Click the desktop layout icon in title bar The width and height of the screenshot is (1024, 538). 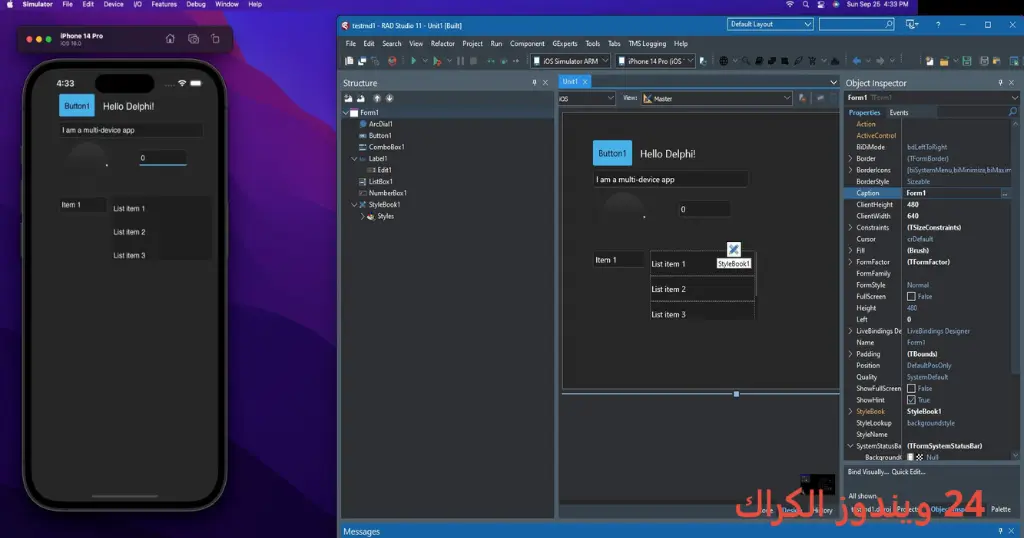coord(912,24)
